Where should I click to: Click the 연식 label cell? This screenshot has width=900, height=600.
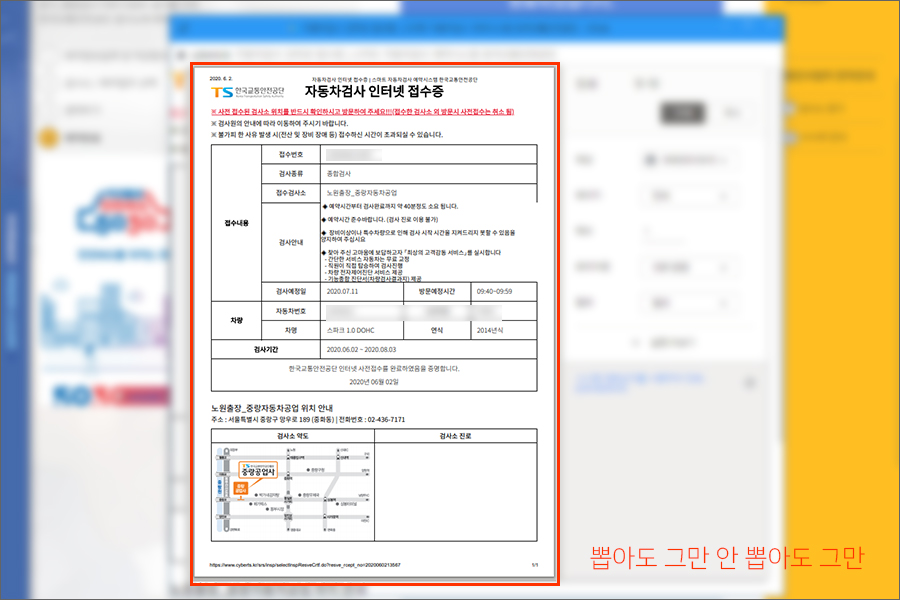(437, 331)
